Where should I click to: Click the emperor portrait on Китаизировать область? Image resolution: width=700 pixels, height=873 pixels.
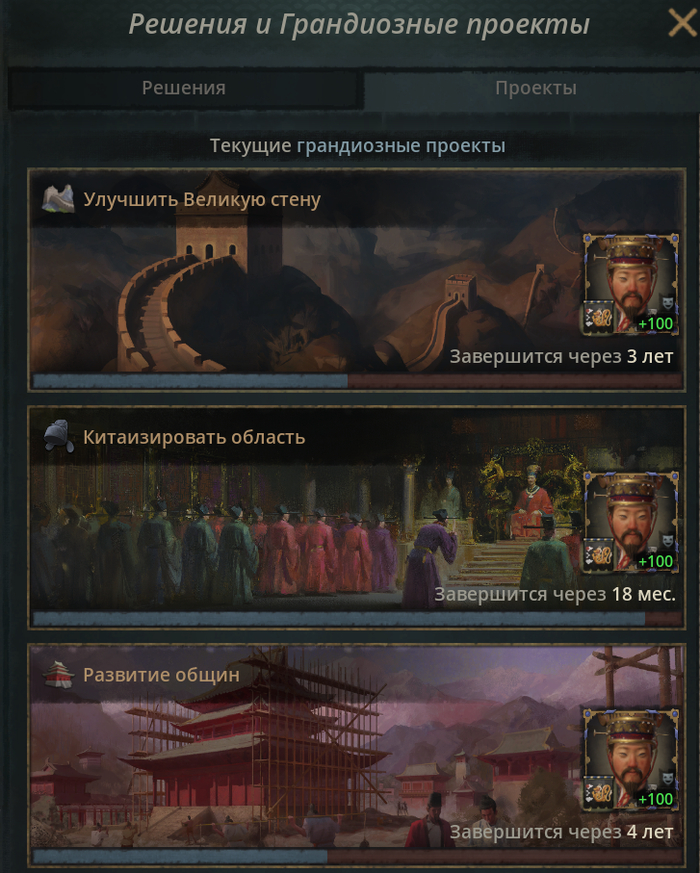click(x=631, y=522)
